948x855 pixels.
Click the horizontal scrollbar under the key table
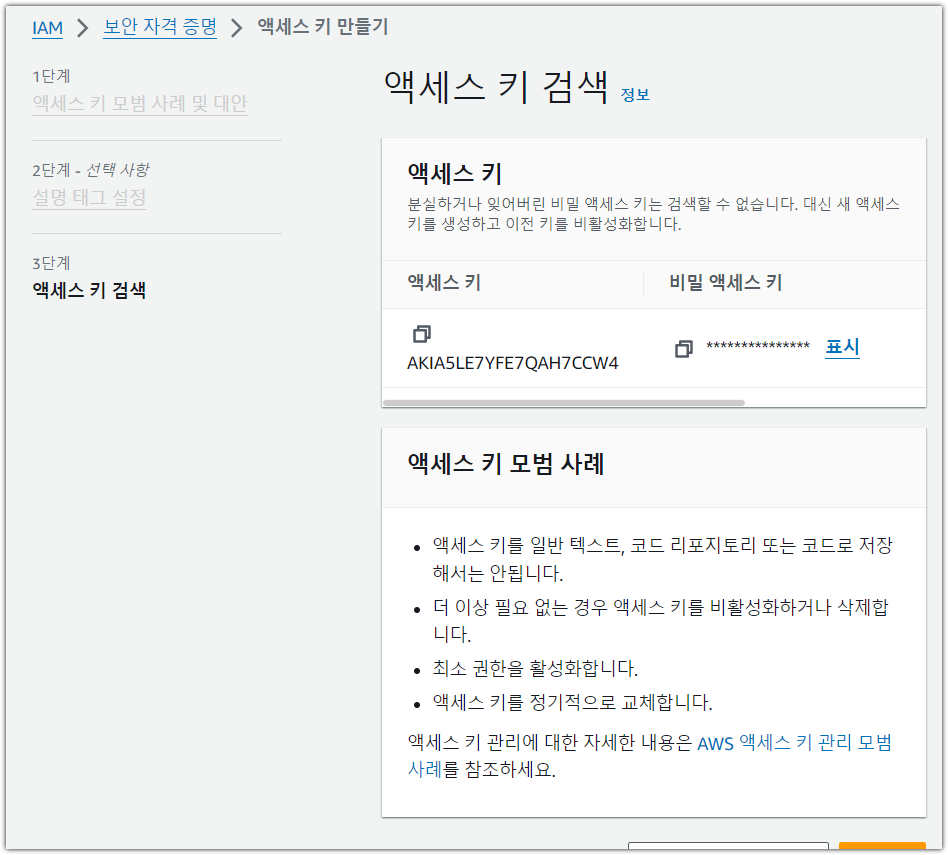click(x=563, y=403)
